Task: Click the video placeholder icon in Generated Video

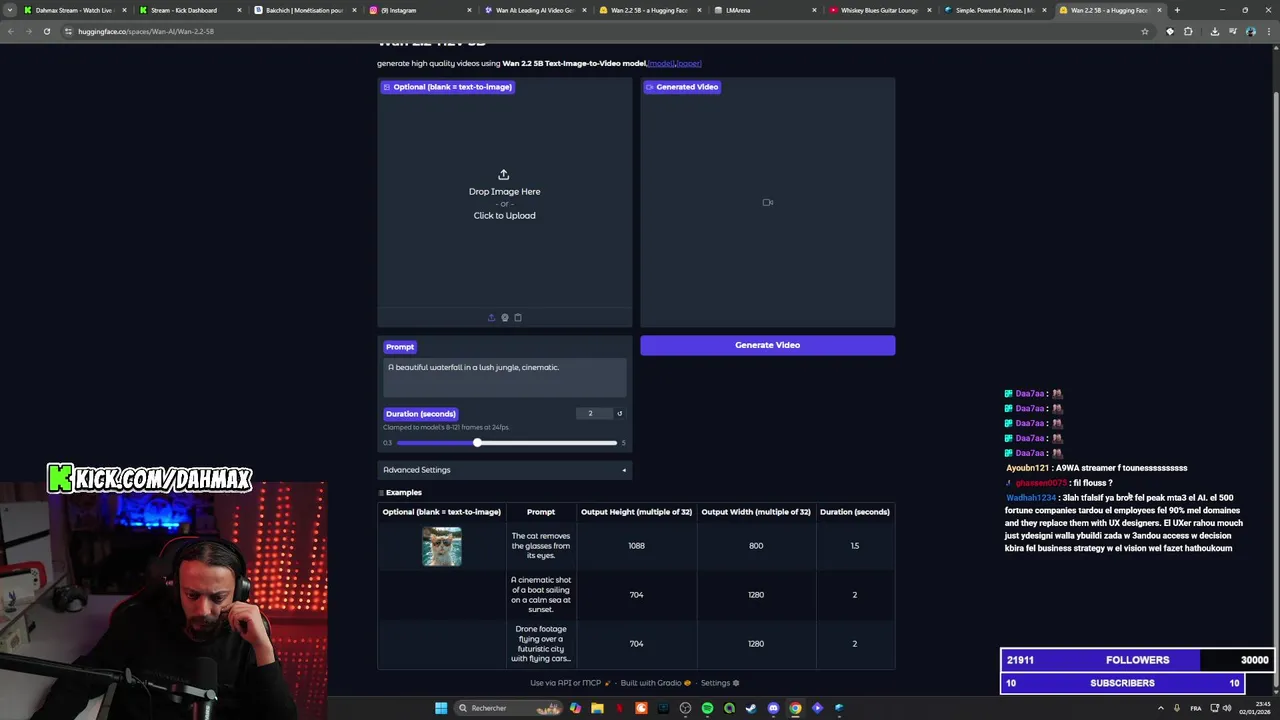Action: (x=768, y=203)
